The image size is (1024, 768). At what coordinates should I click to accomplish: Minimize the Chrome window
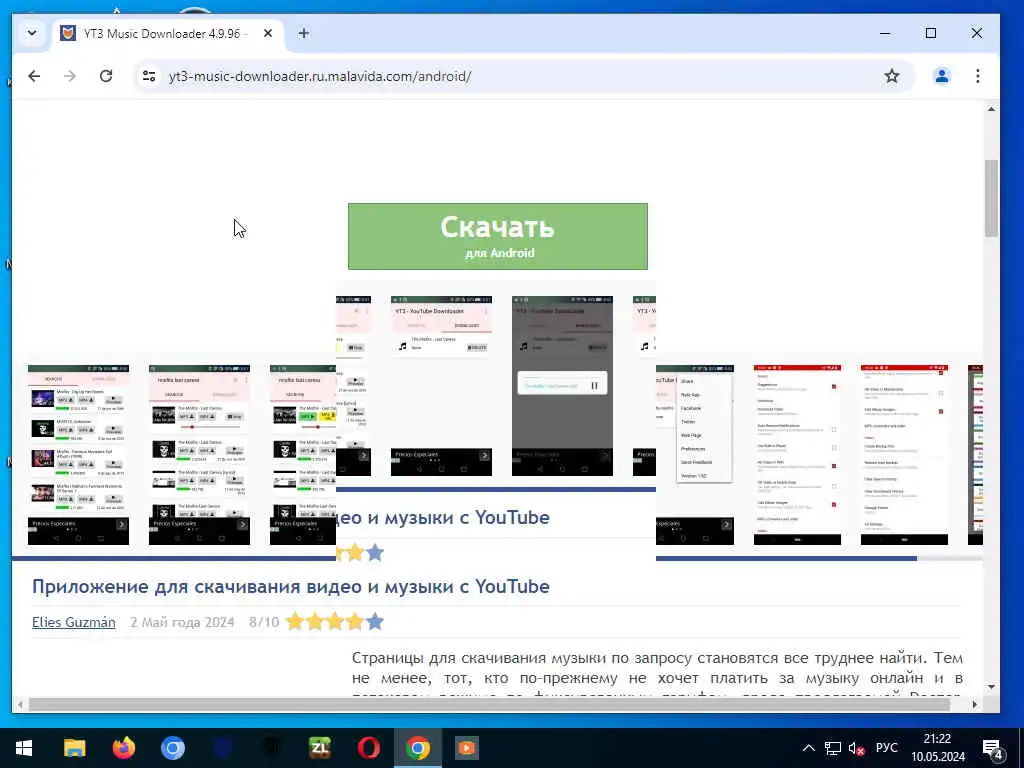885,33
